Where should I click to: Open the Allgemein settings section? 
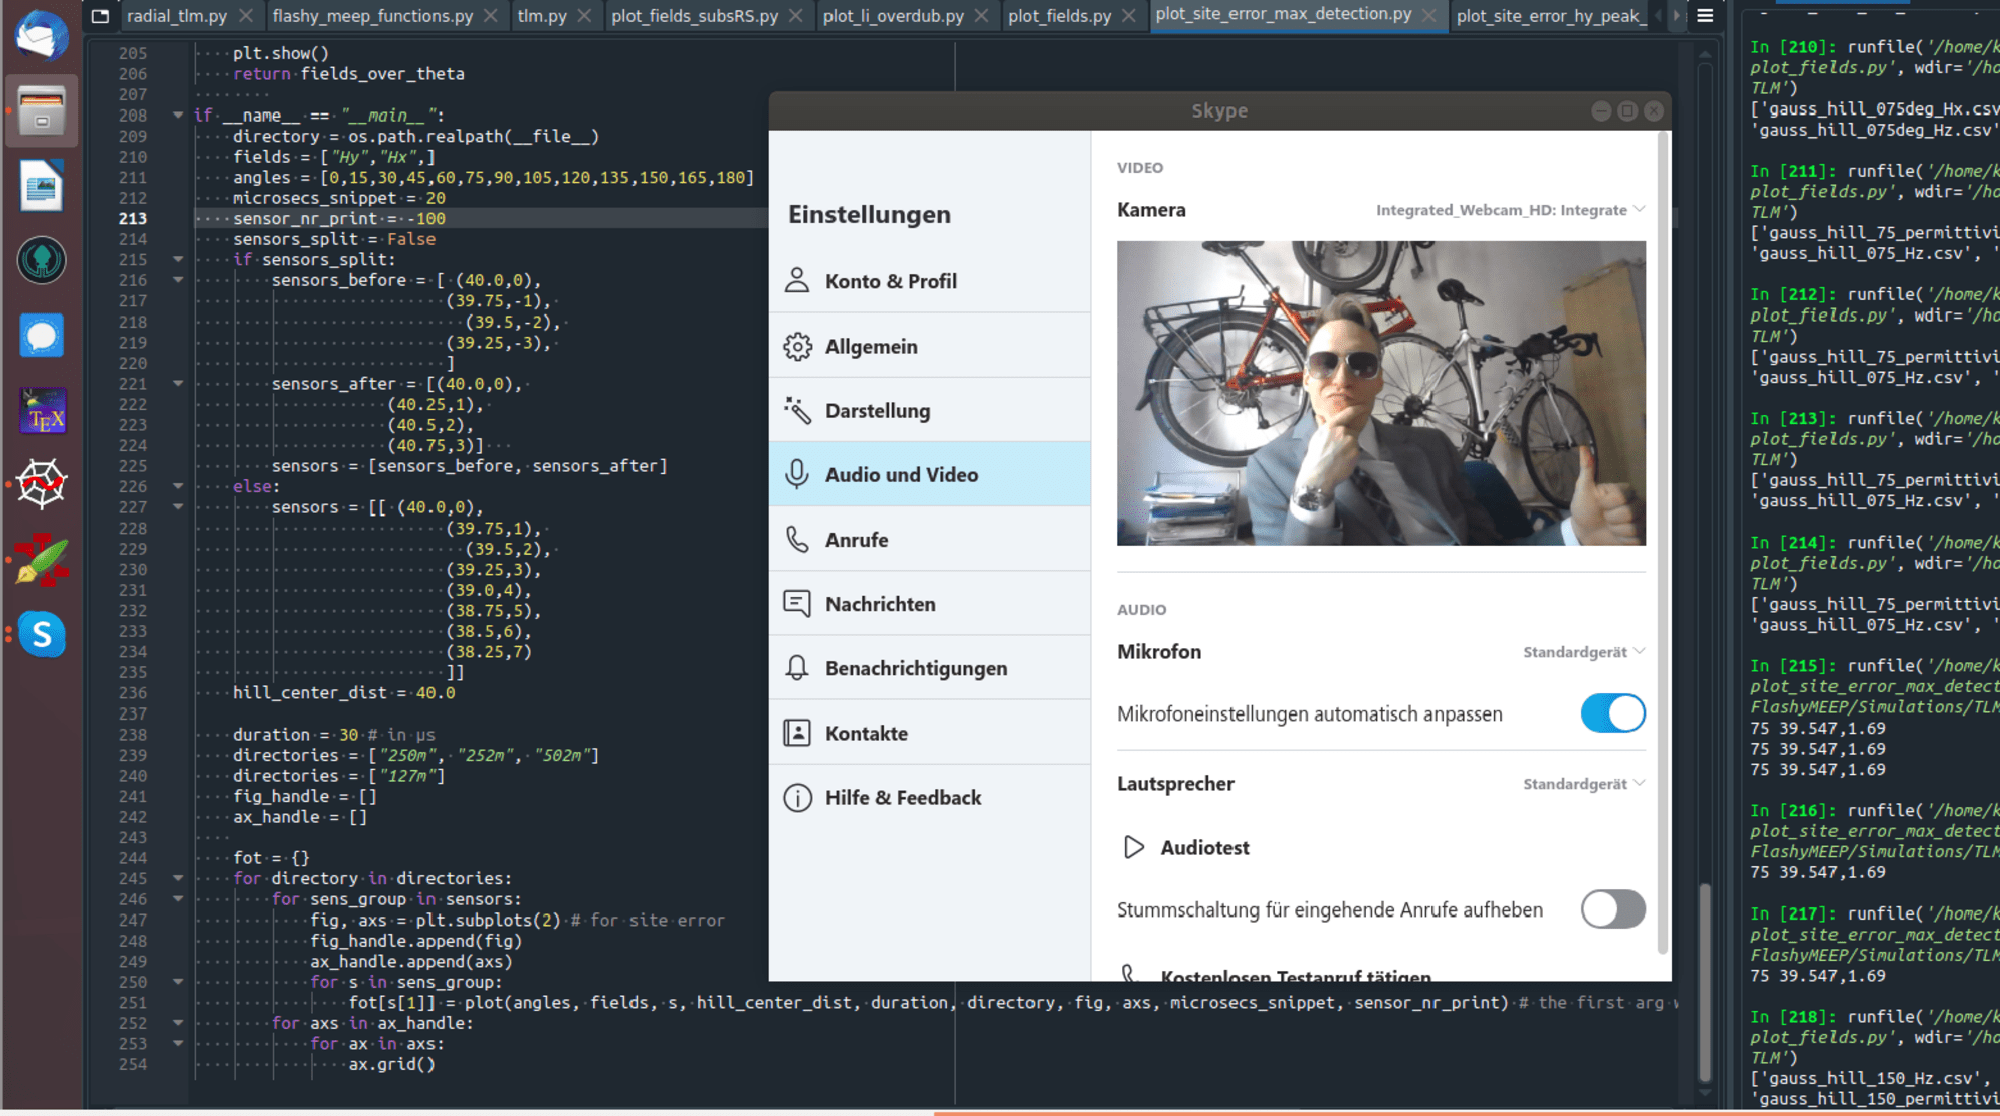coord(930,346)
